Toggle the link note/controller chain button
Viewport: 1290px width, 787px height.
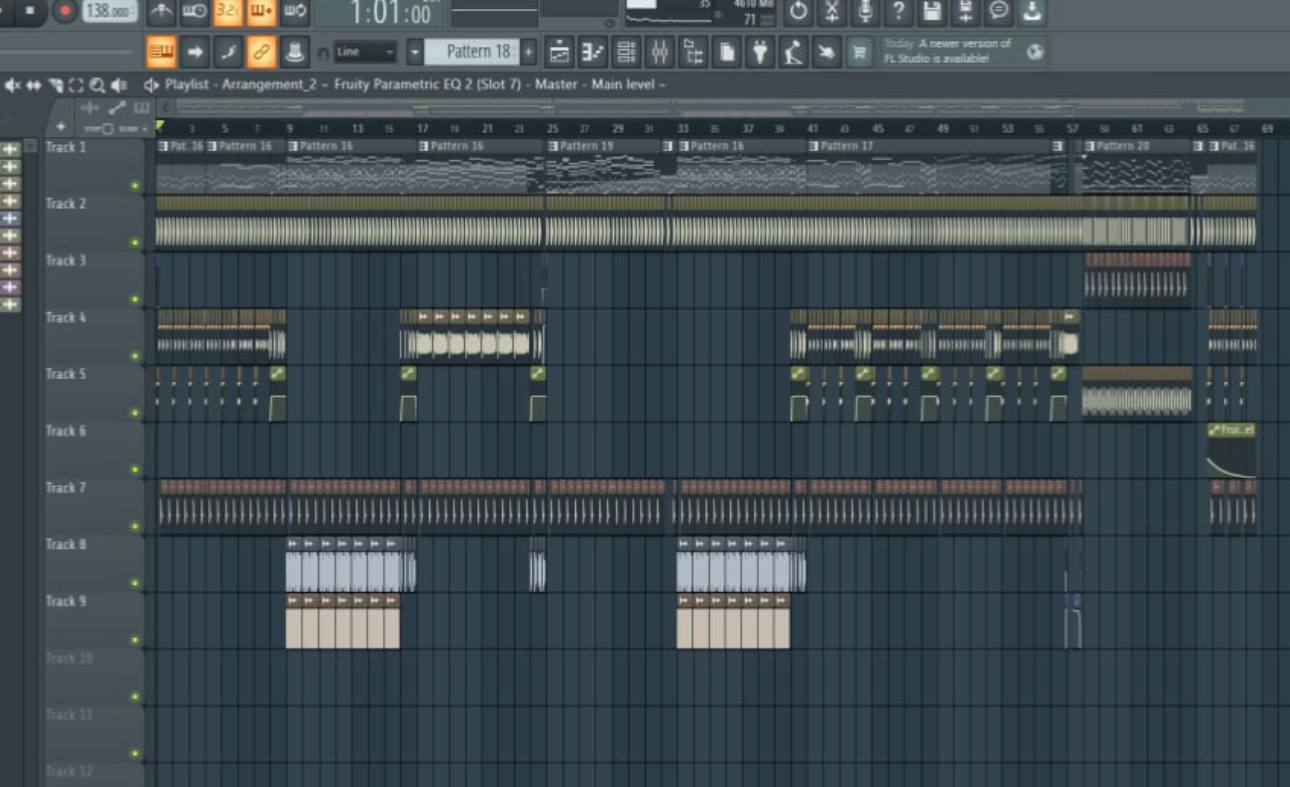261,52
